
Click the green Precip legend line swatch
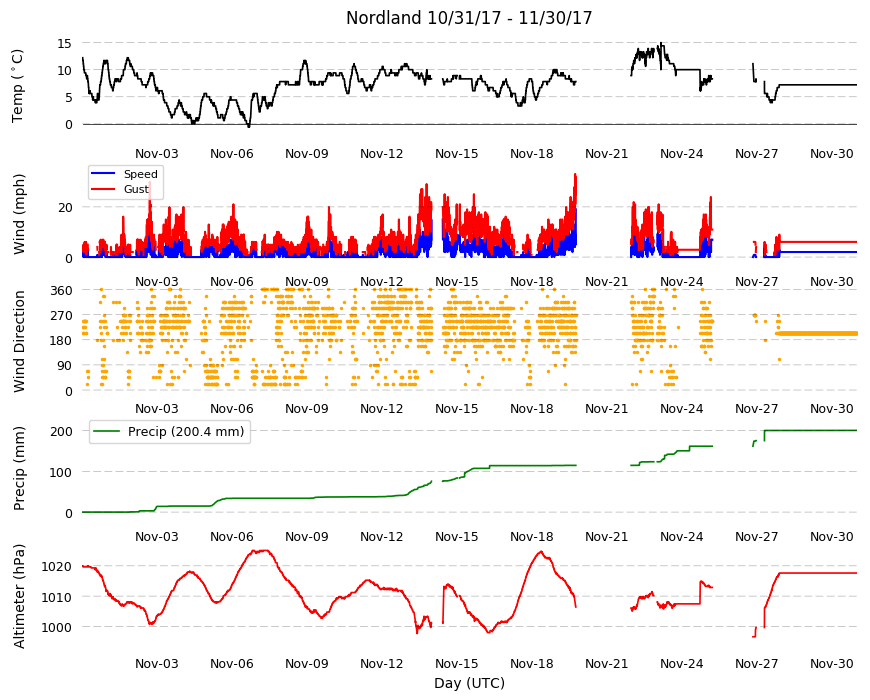click(106, 432)
